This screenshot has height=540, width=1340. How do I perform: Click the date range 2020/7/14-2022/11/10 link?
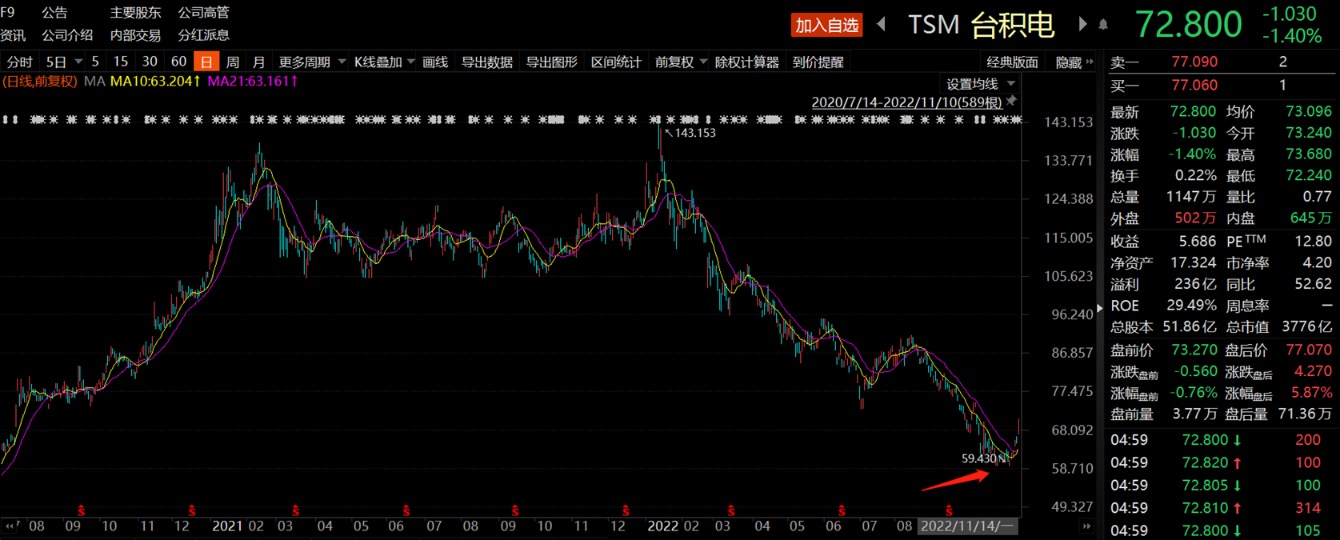coord(907,102)
